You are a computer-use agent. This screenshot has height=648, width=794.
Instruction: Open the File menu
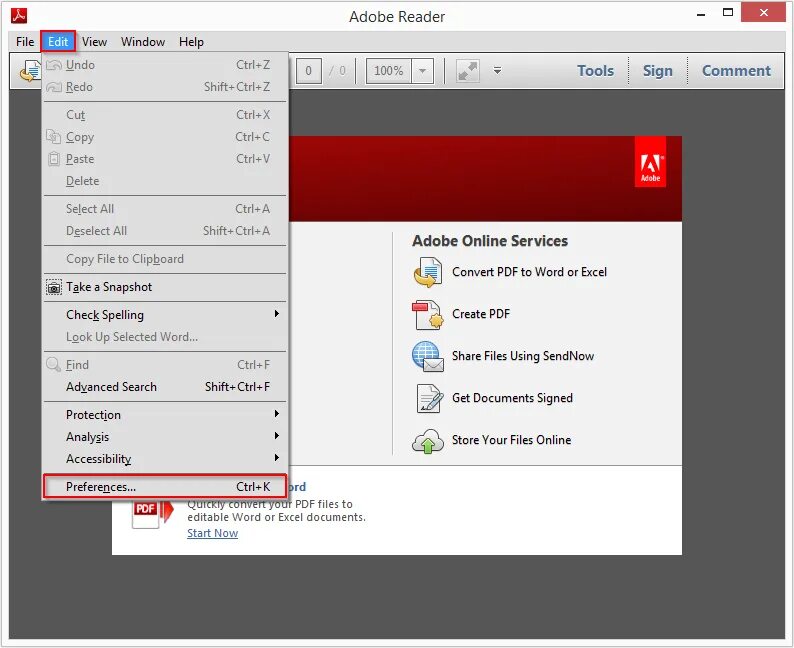[25, 42]
